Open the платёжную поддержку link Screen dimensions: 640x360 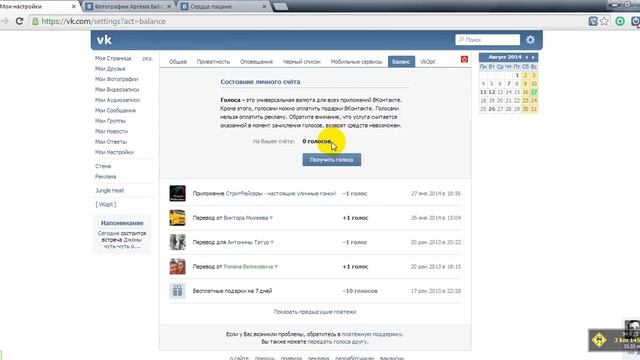[x=372, y=334]
